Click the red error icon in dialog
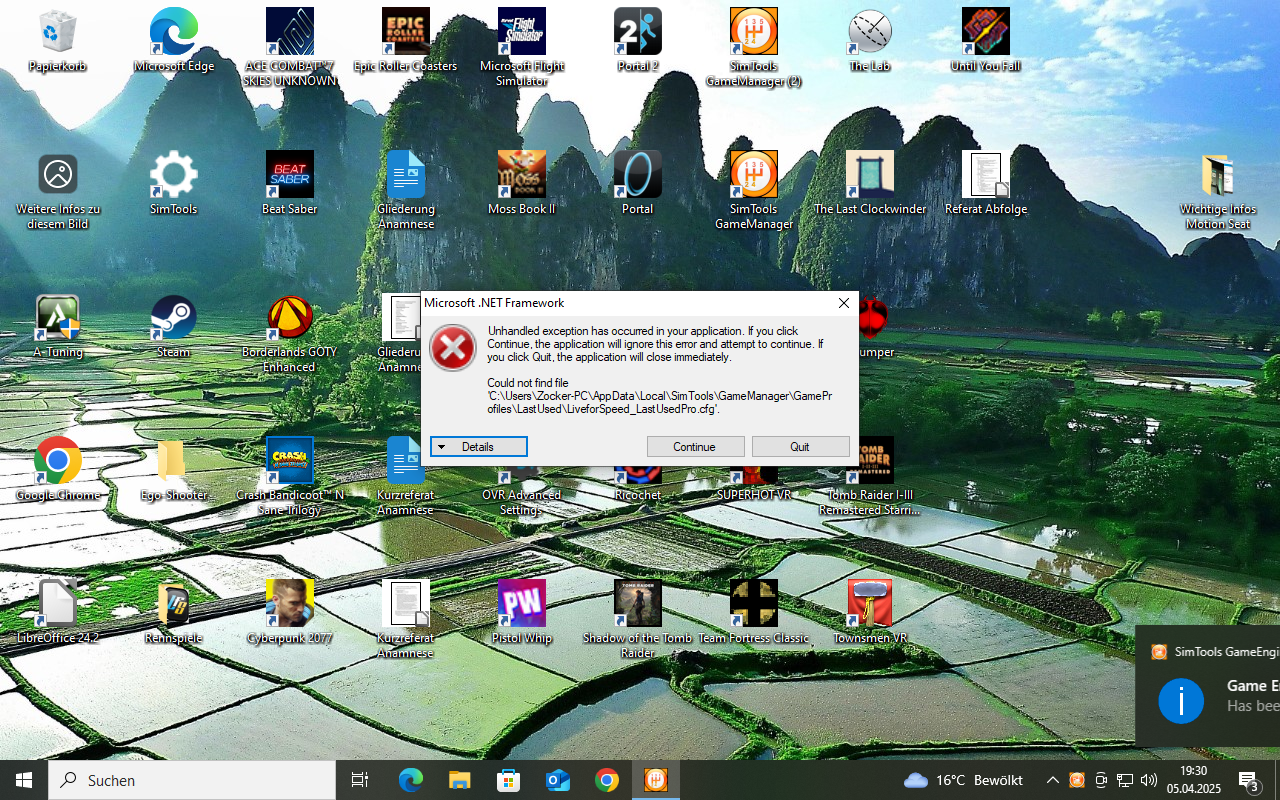 (x=453, y=349)
